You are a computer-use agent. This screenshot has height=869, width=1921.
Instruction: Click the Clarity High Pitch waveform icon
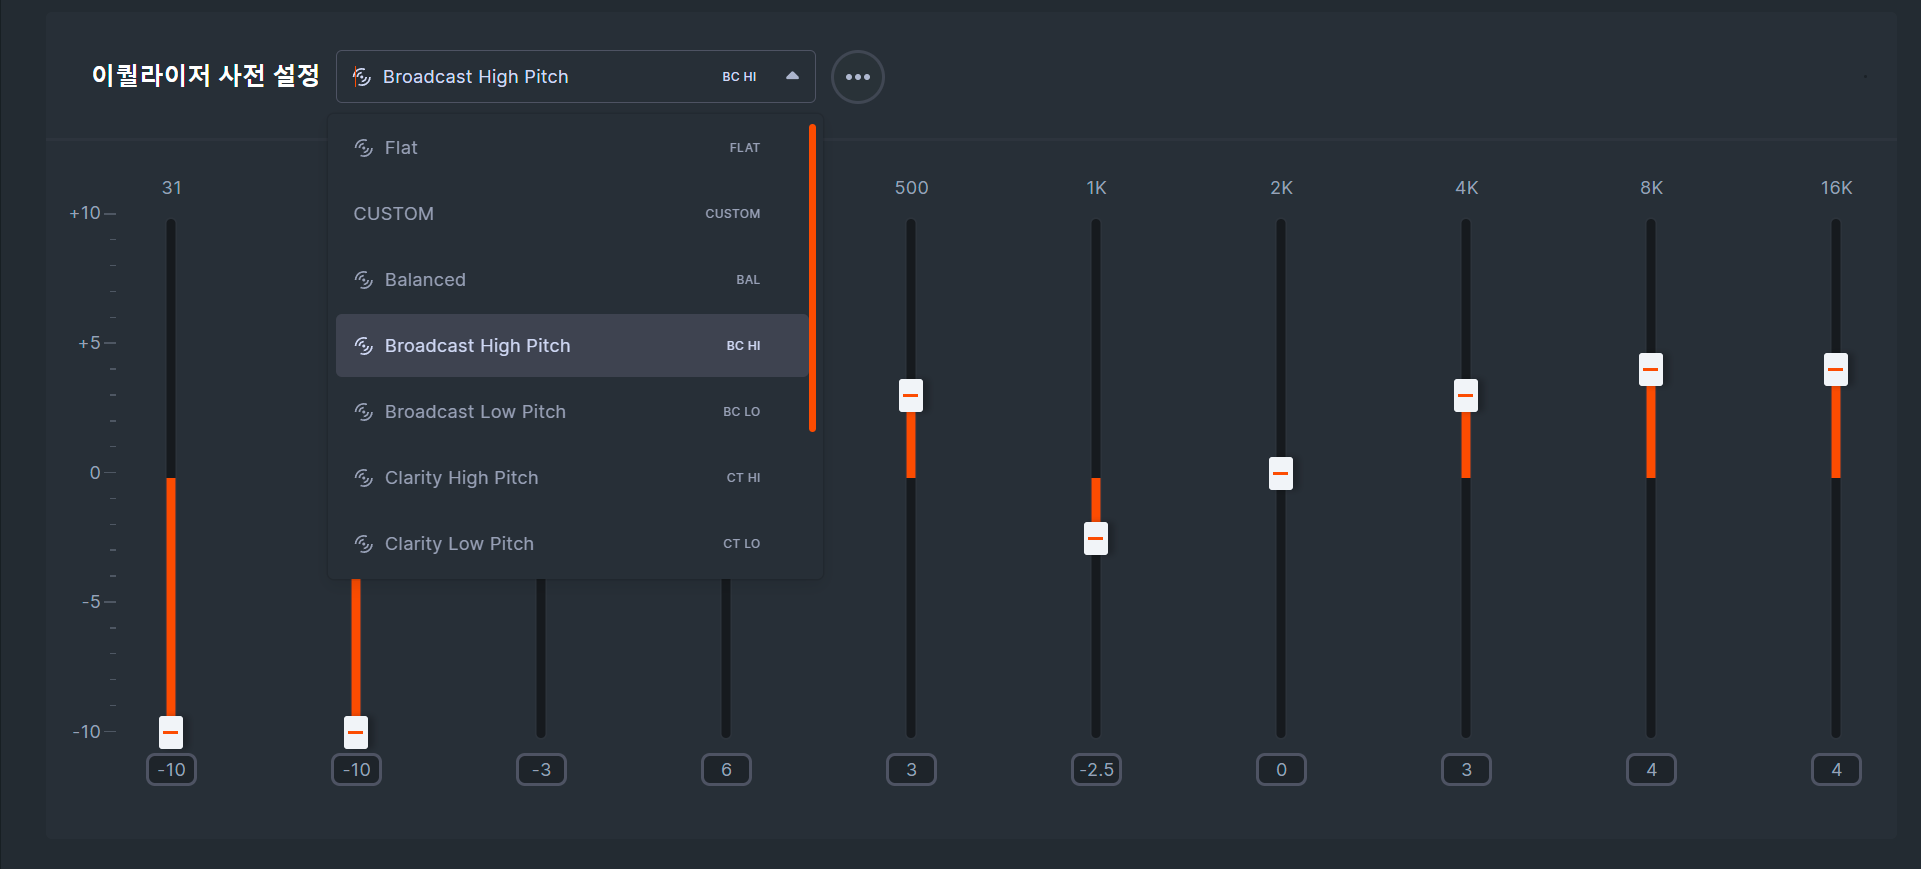point(364,478)
